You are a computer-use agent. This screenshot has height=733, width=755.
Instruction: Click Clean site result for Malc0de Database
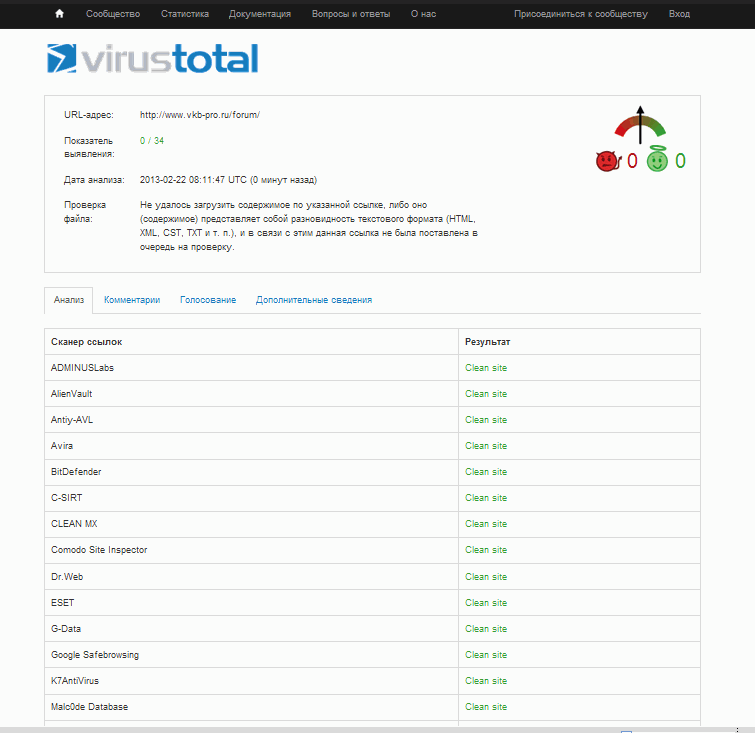pos(486,707)
